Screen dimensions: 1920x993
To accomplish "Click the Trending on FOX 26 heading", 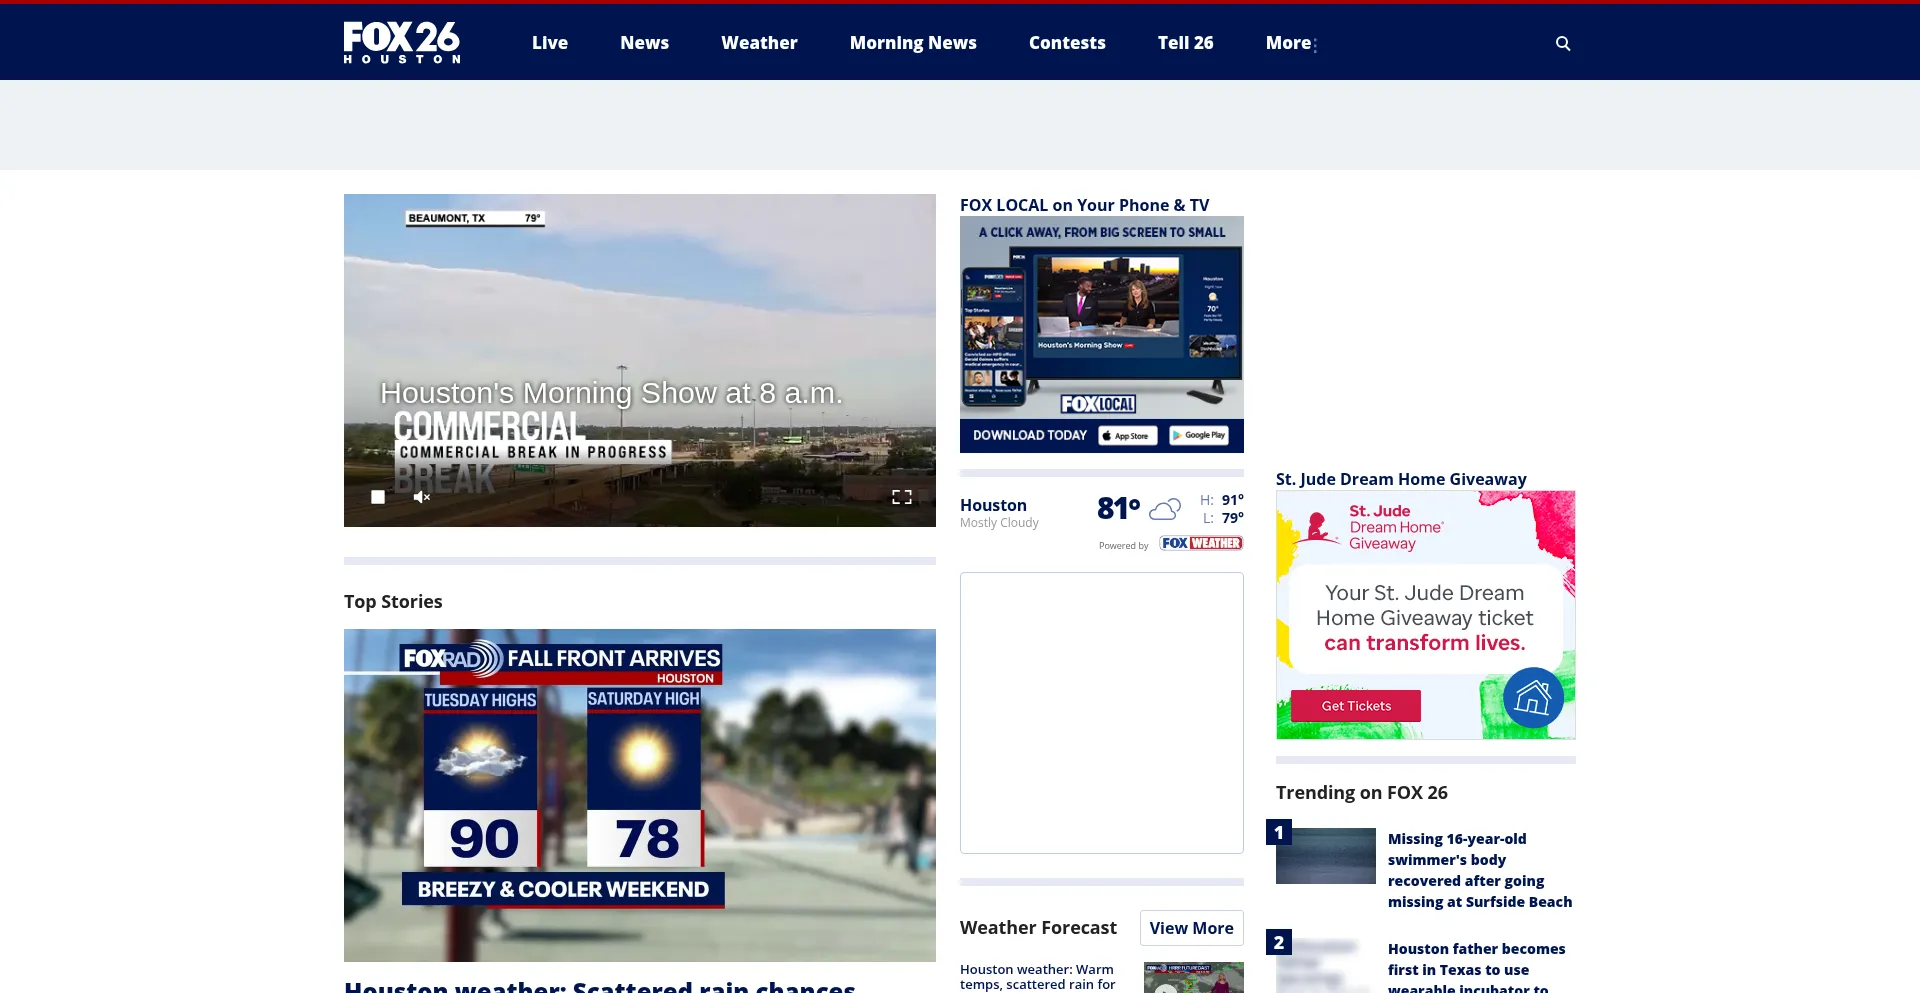I will (x=1362, y=792).
